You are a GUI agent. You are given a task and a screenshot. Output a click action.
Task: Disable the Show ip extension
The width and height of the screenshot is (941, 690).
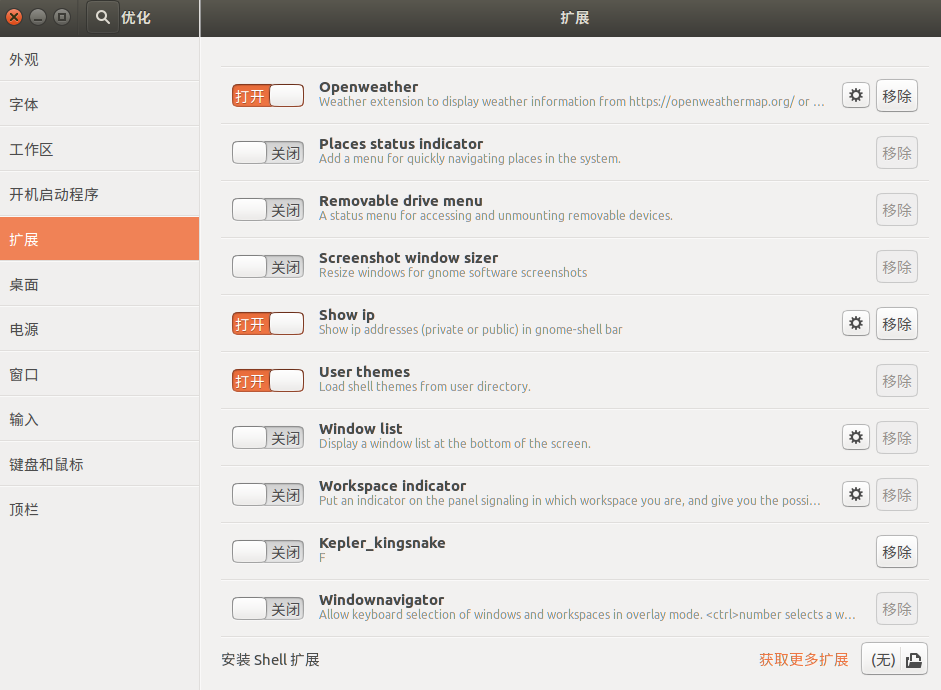click(x=268, y=323)
